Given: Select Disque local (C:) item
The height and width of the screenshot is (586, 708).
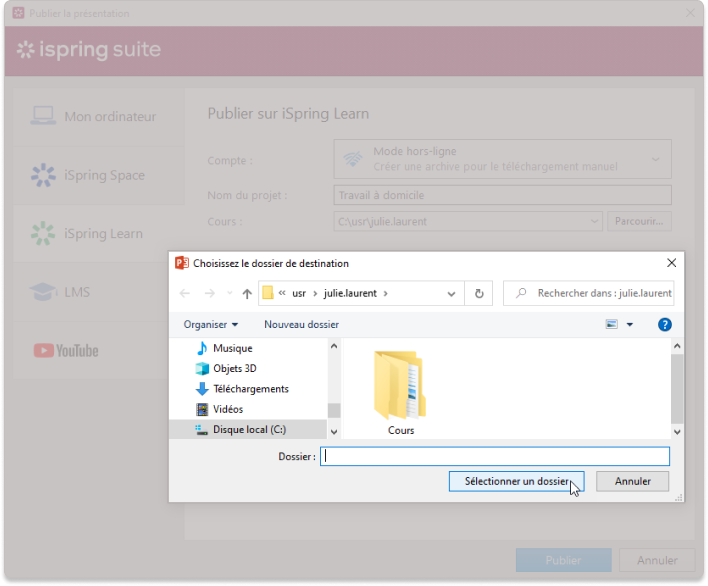Looking at the screenshot, I should click(x=248, y=429).
